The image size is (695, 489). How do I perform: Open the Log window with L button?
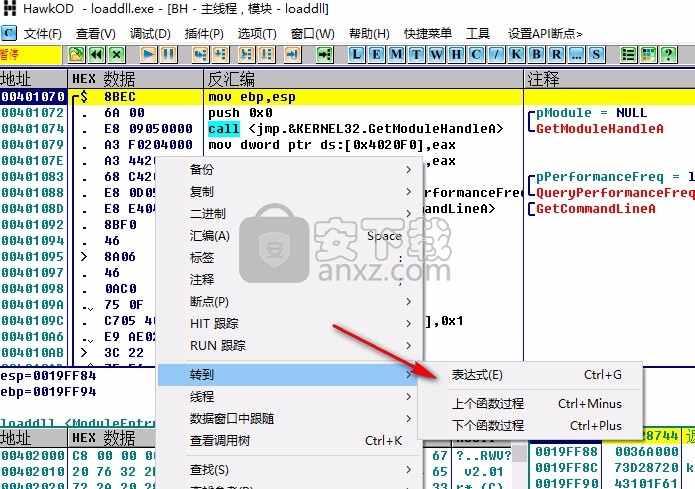tap(356, 55)
